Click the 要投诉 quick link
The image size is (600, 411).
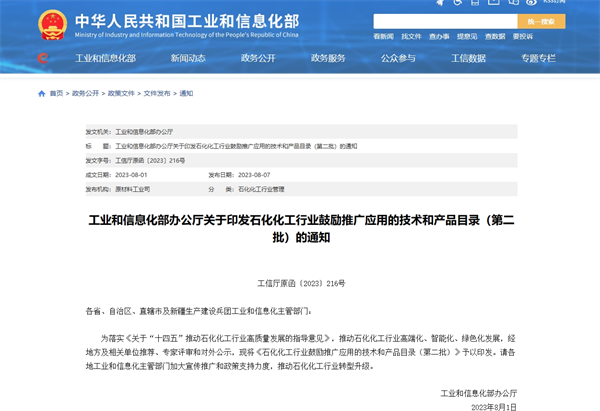click(x=523, y=36)
